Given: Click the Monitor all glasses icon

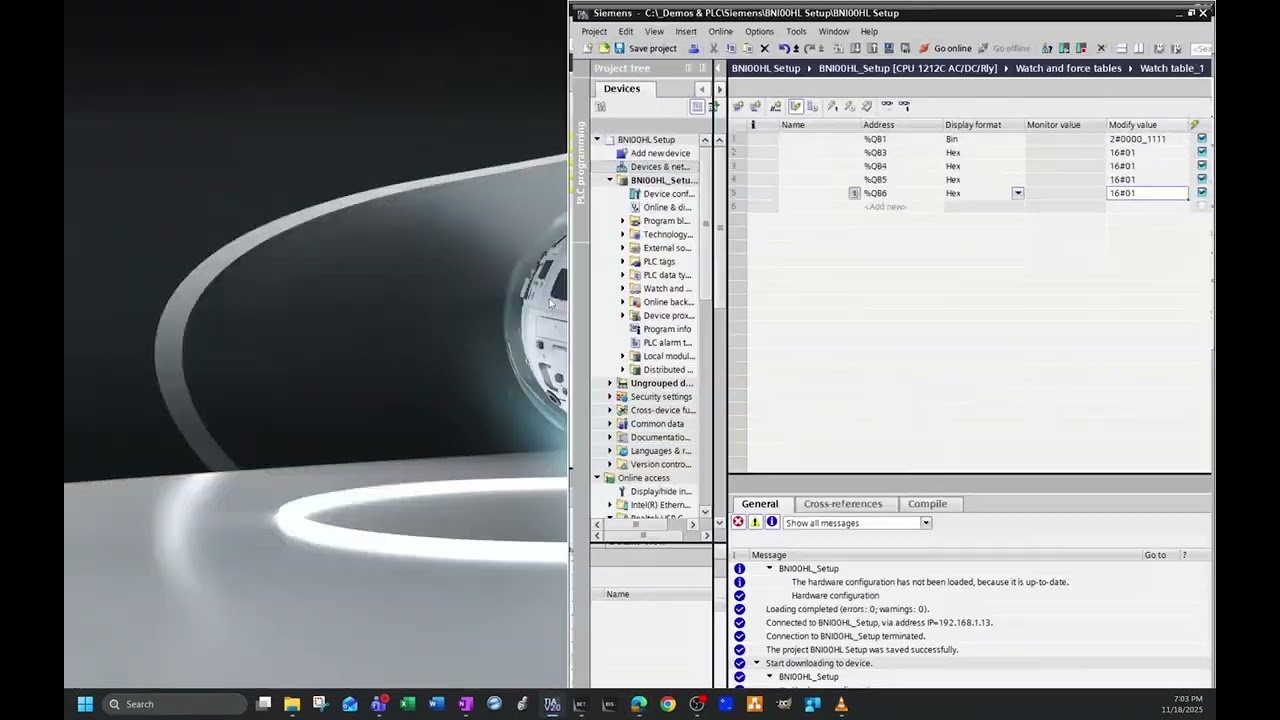Looking at the screenshot, I should click(886, 105).
